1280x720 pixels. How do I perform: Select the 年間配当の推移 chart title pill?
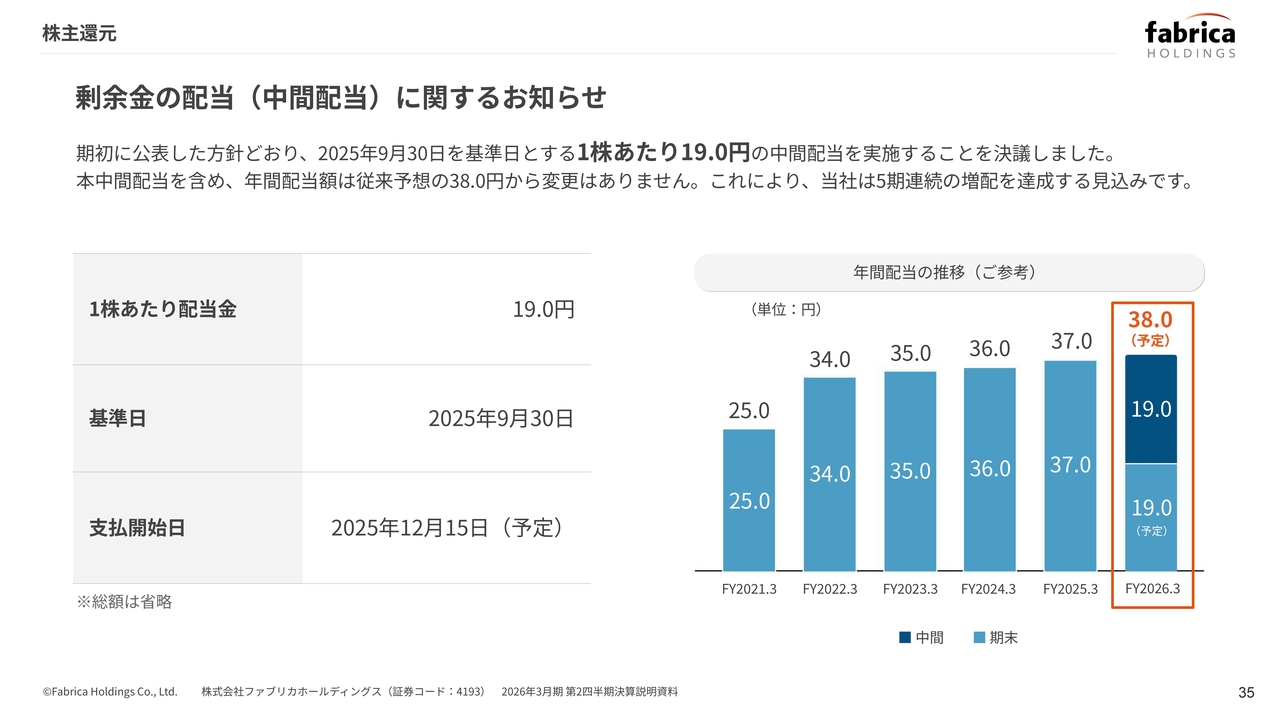(x=948, y=272)
